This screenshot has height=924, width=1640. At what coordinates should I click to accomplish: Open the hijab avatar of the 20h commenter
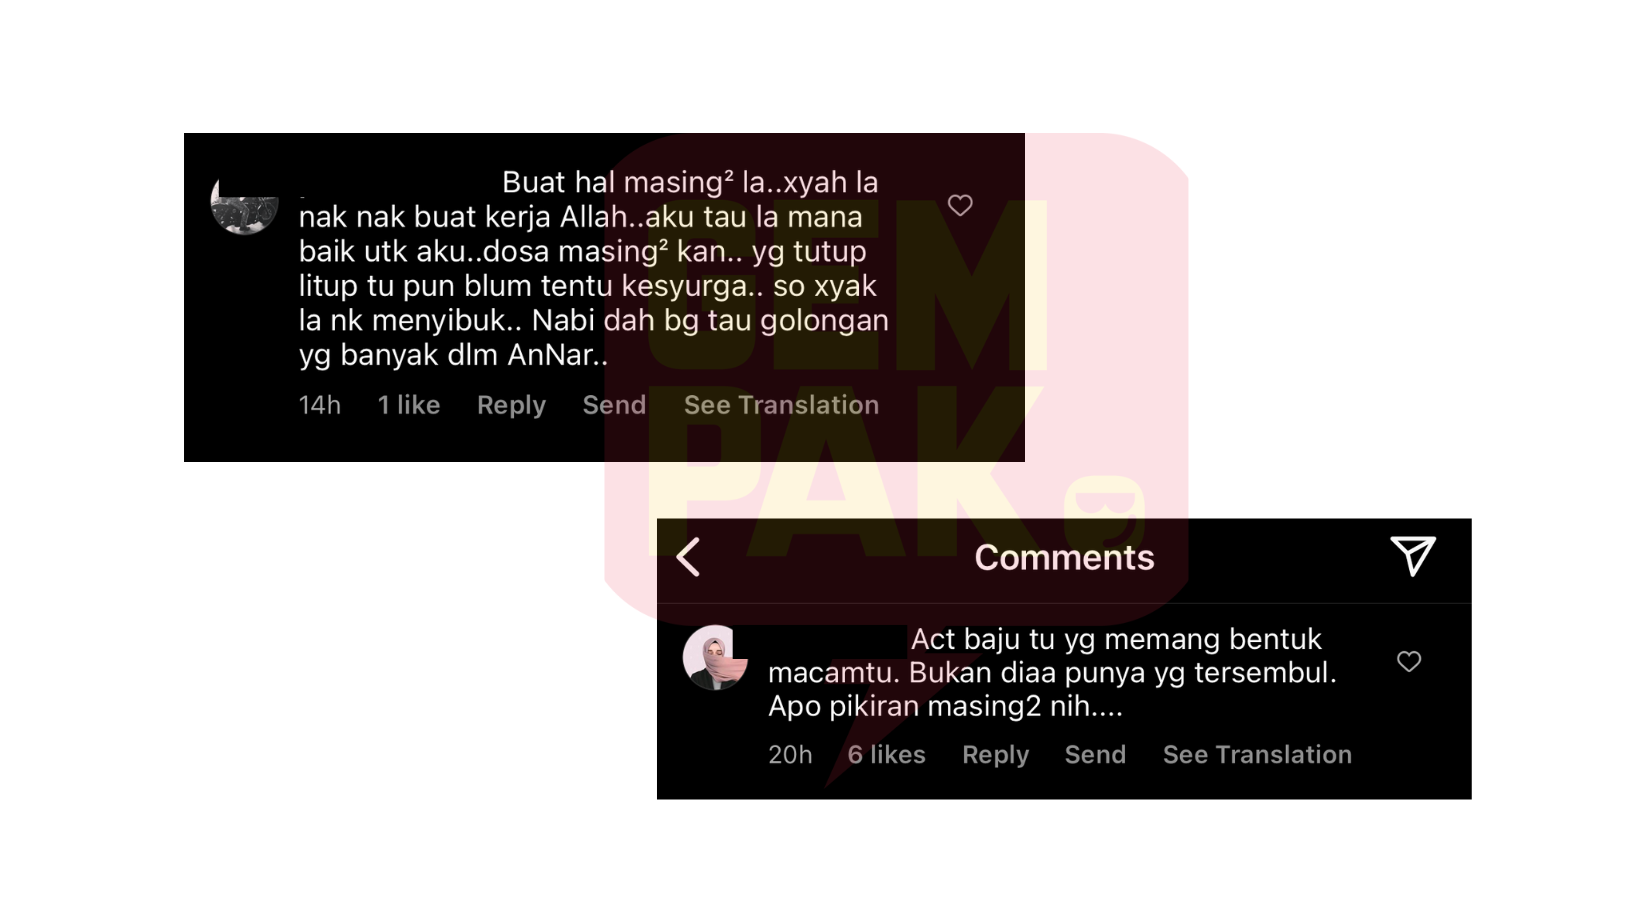[715, 658]
